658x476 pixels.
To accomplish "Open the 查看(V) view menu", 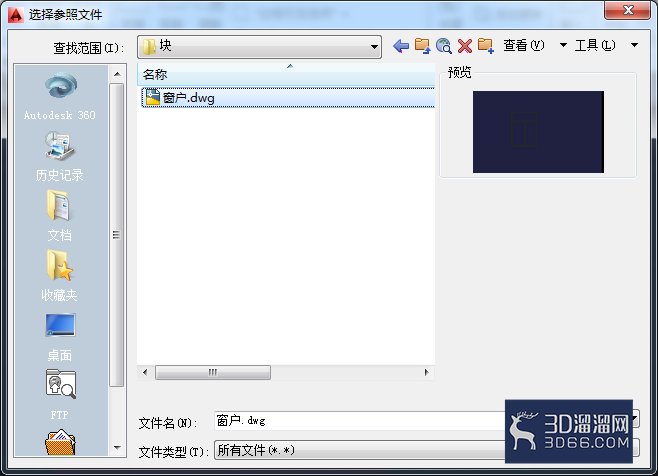I will [x=524, y=45].
